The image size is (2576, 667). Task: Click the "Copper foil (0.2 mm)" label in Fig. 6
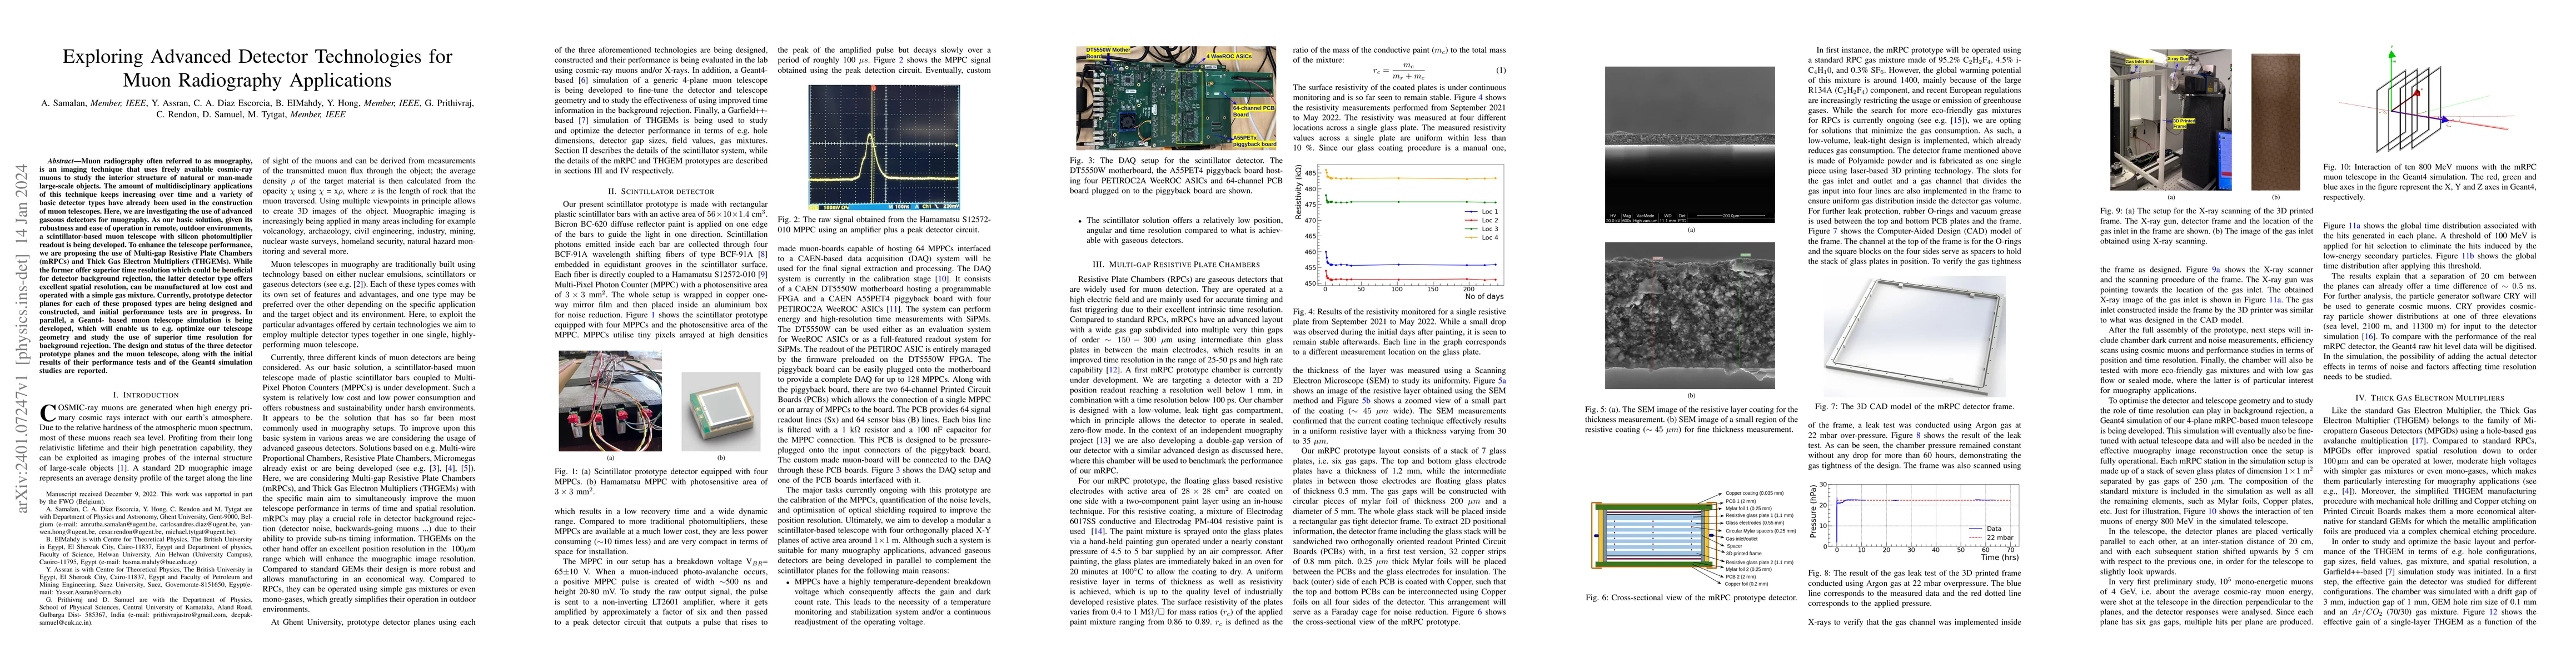(1747, 584)
